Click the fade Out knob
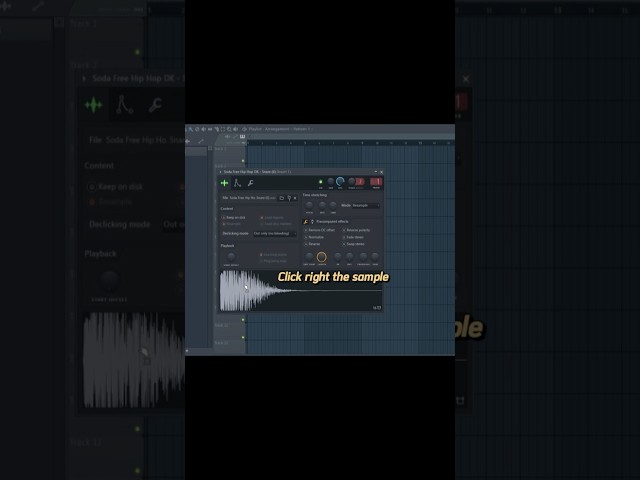Viewport: 640px width, 480px height. pos(349,257)
